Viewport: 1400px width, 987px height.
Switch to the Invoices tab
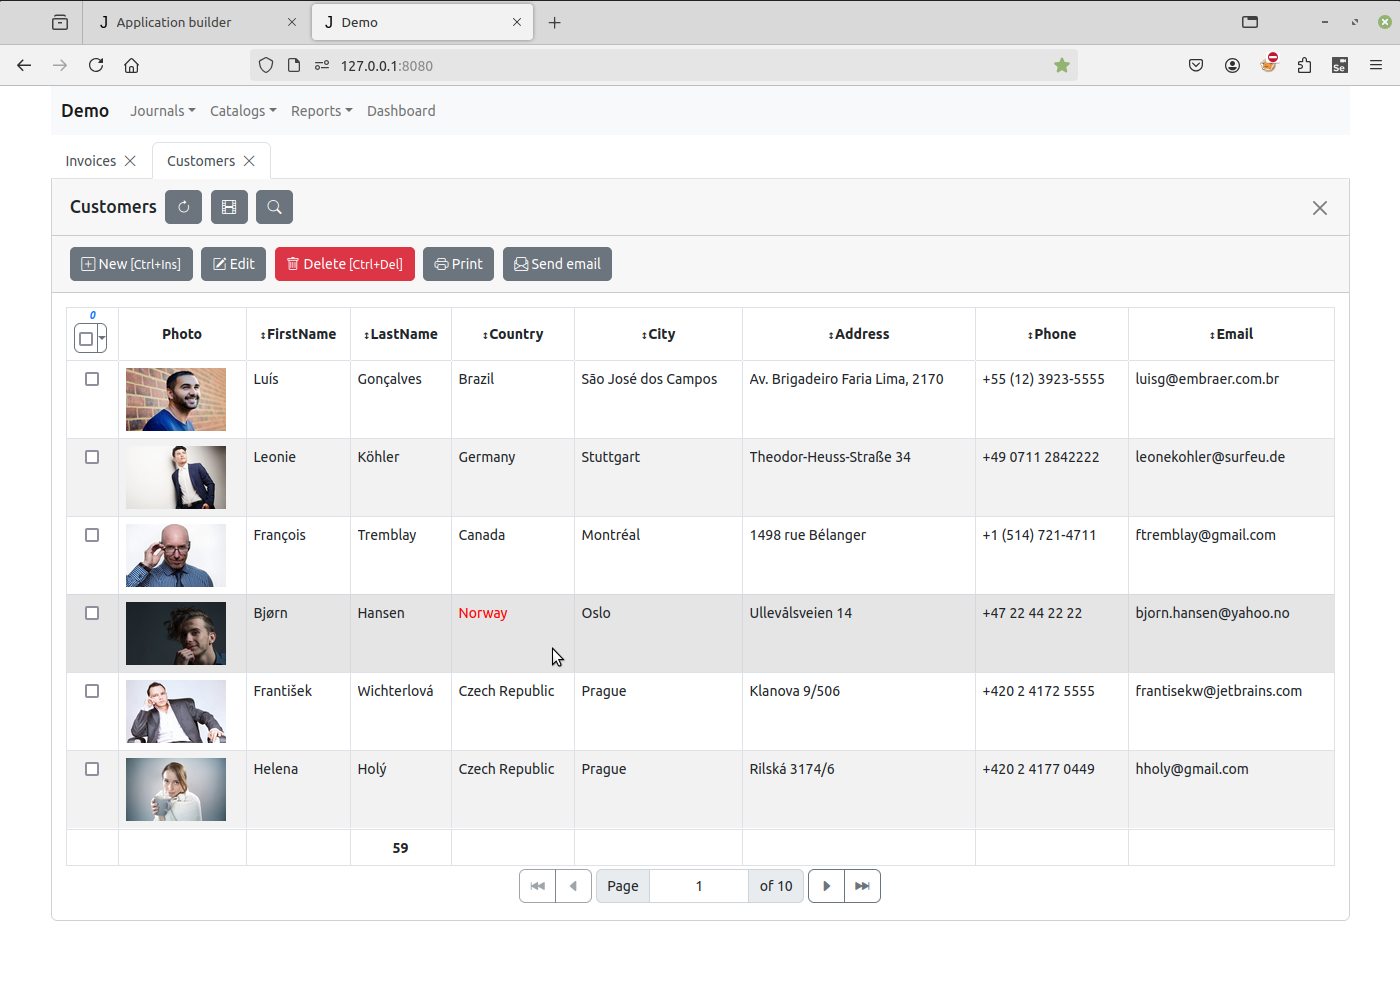pos(90,161)
